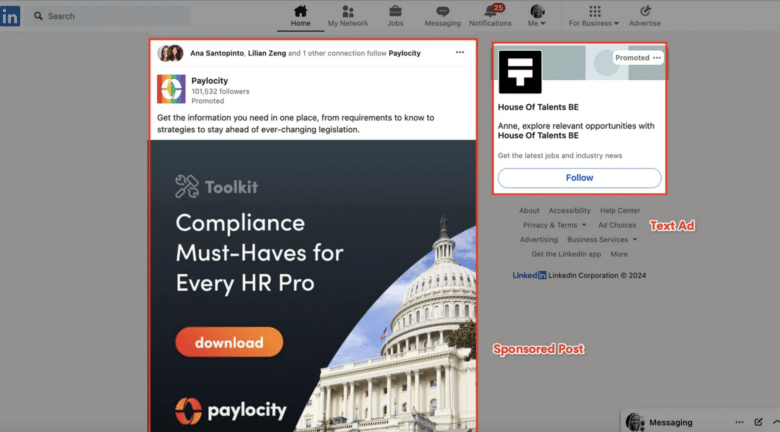Follow House Of Talents BE
The height and width of the screenshot is (432, 780).
(579, 178)
